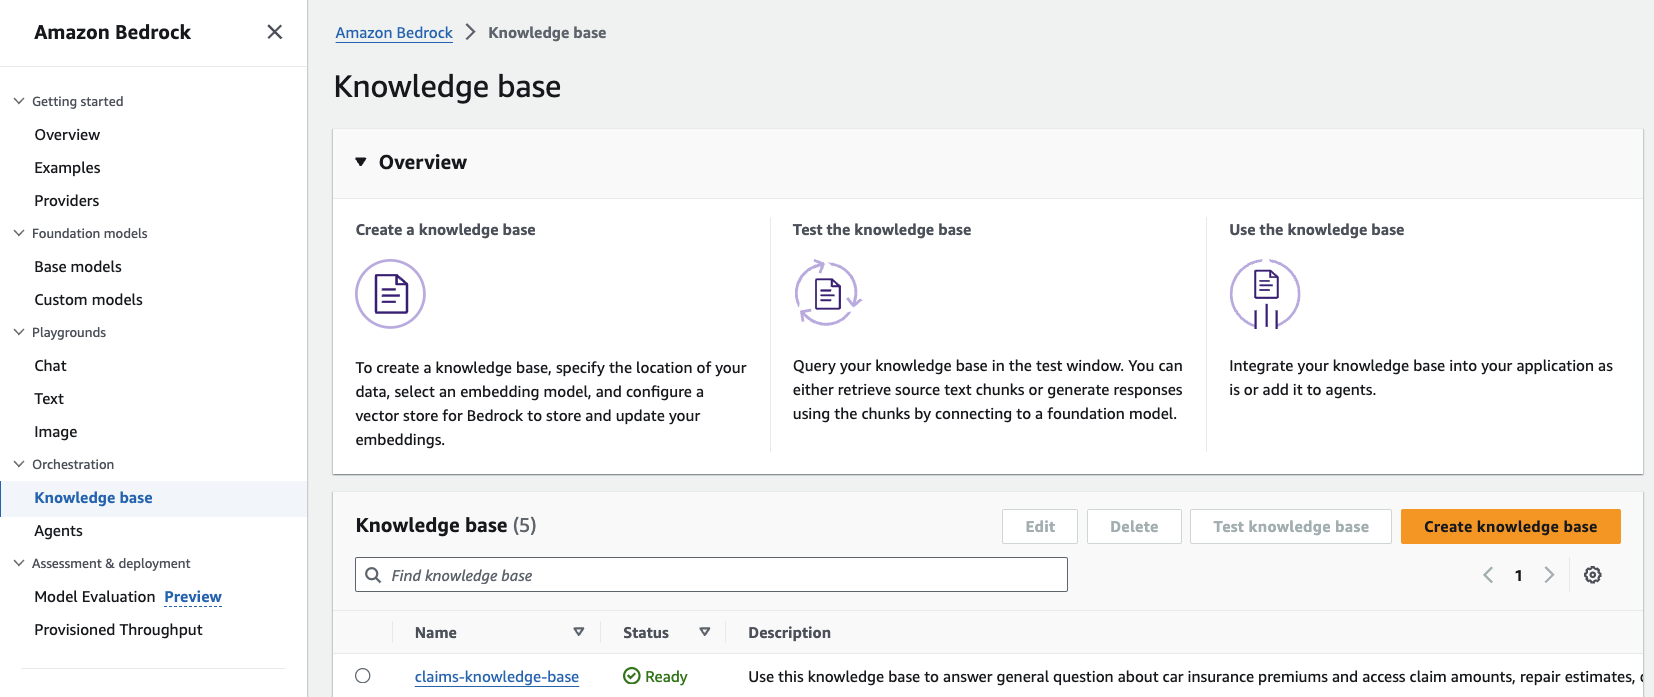1654x697 pixels.
Task: Open the Text playground
Action: tap(49, 398)
